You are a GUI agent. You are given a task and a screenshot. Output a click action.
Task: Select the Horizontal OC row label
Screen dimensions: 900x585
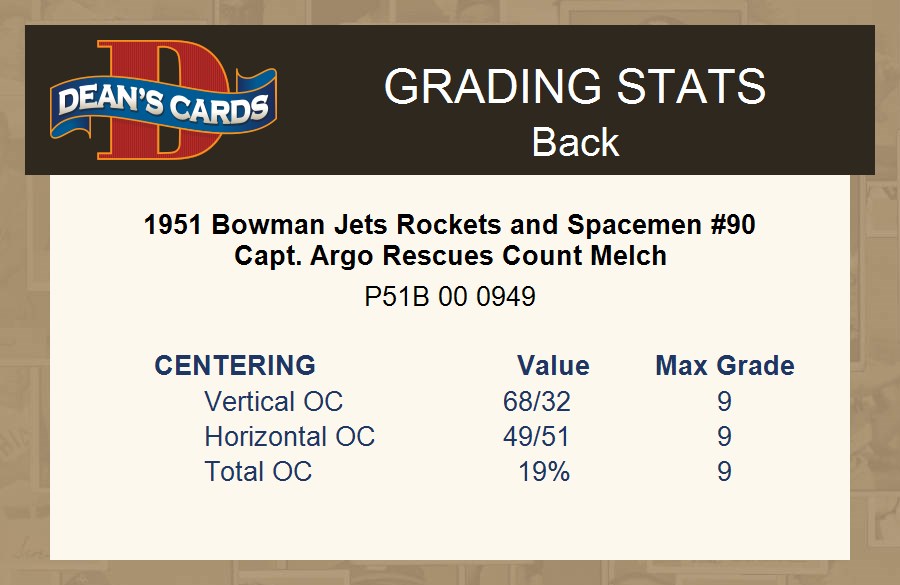(x=289, y=437)
